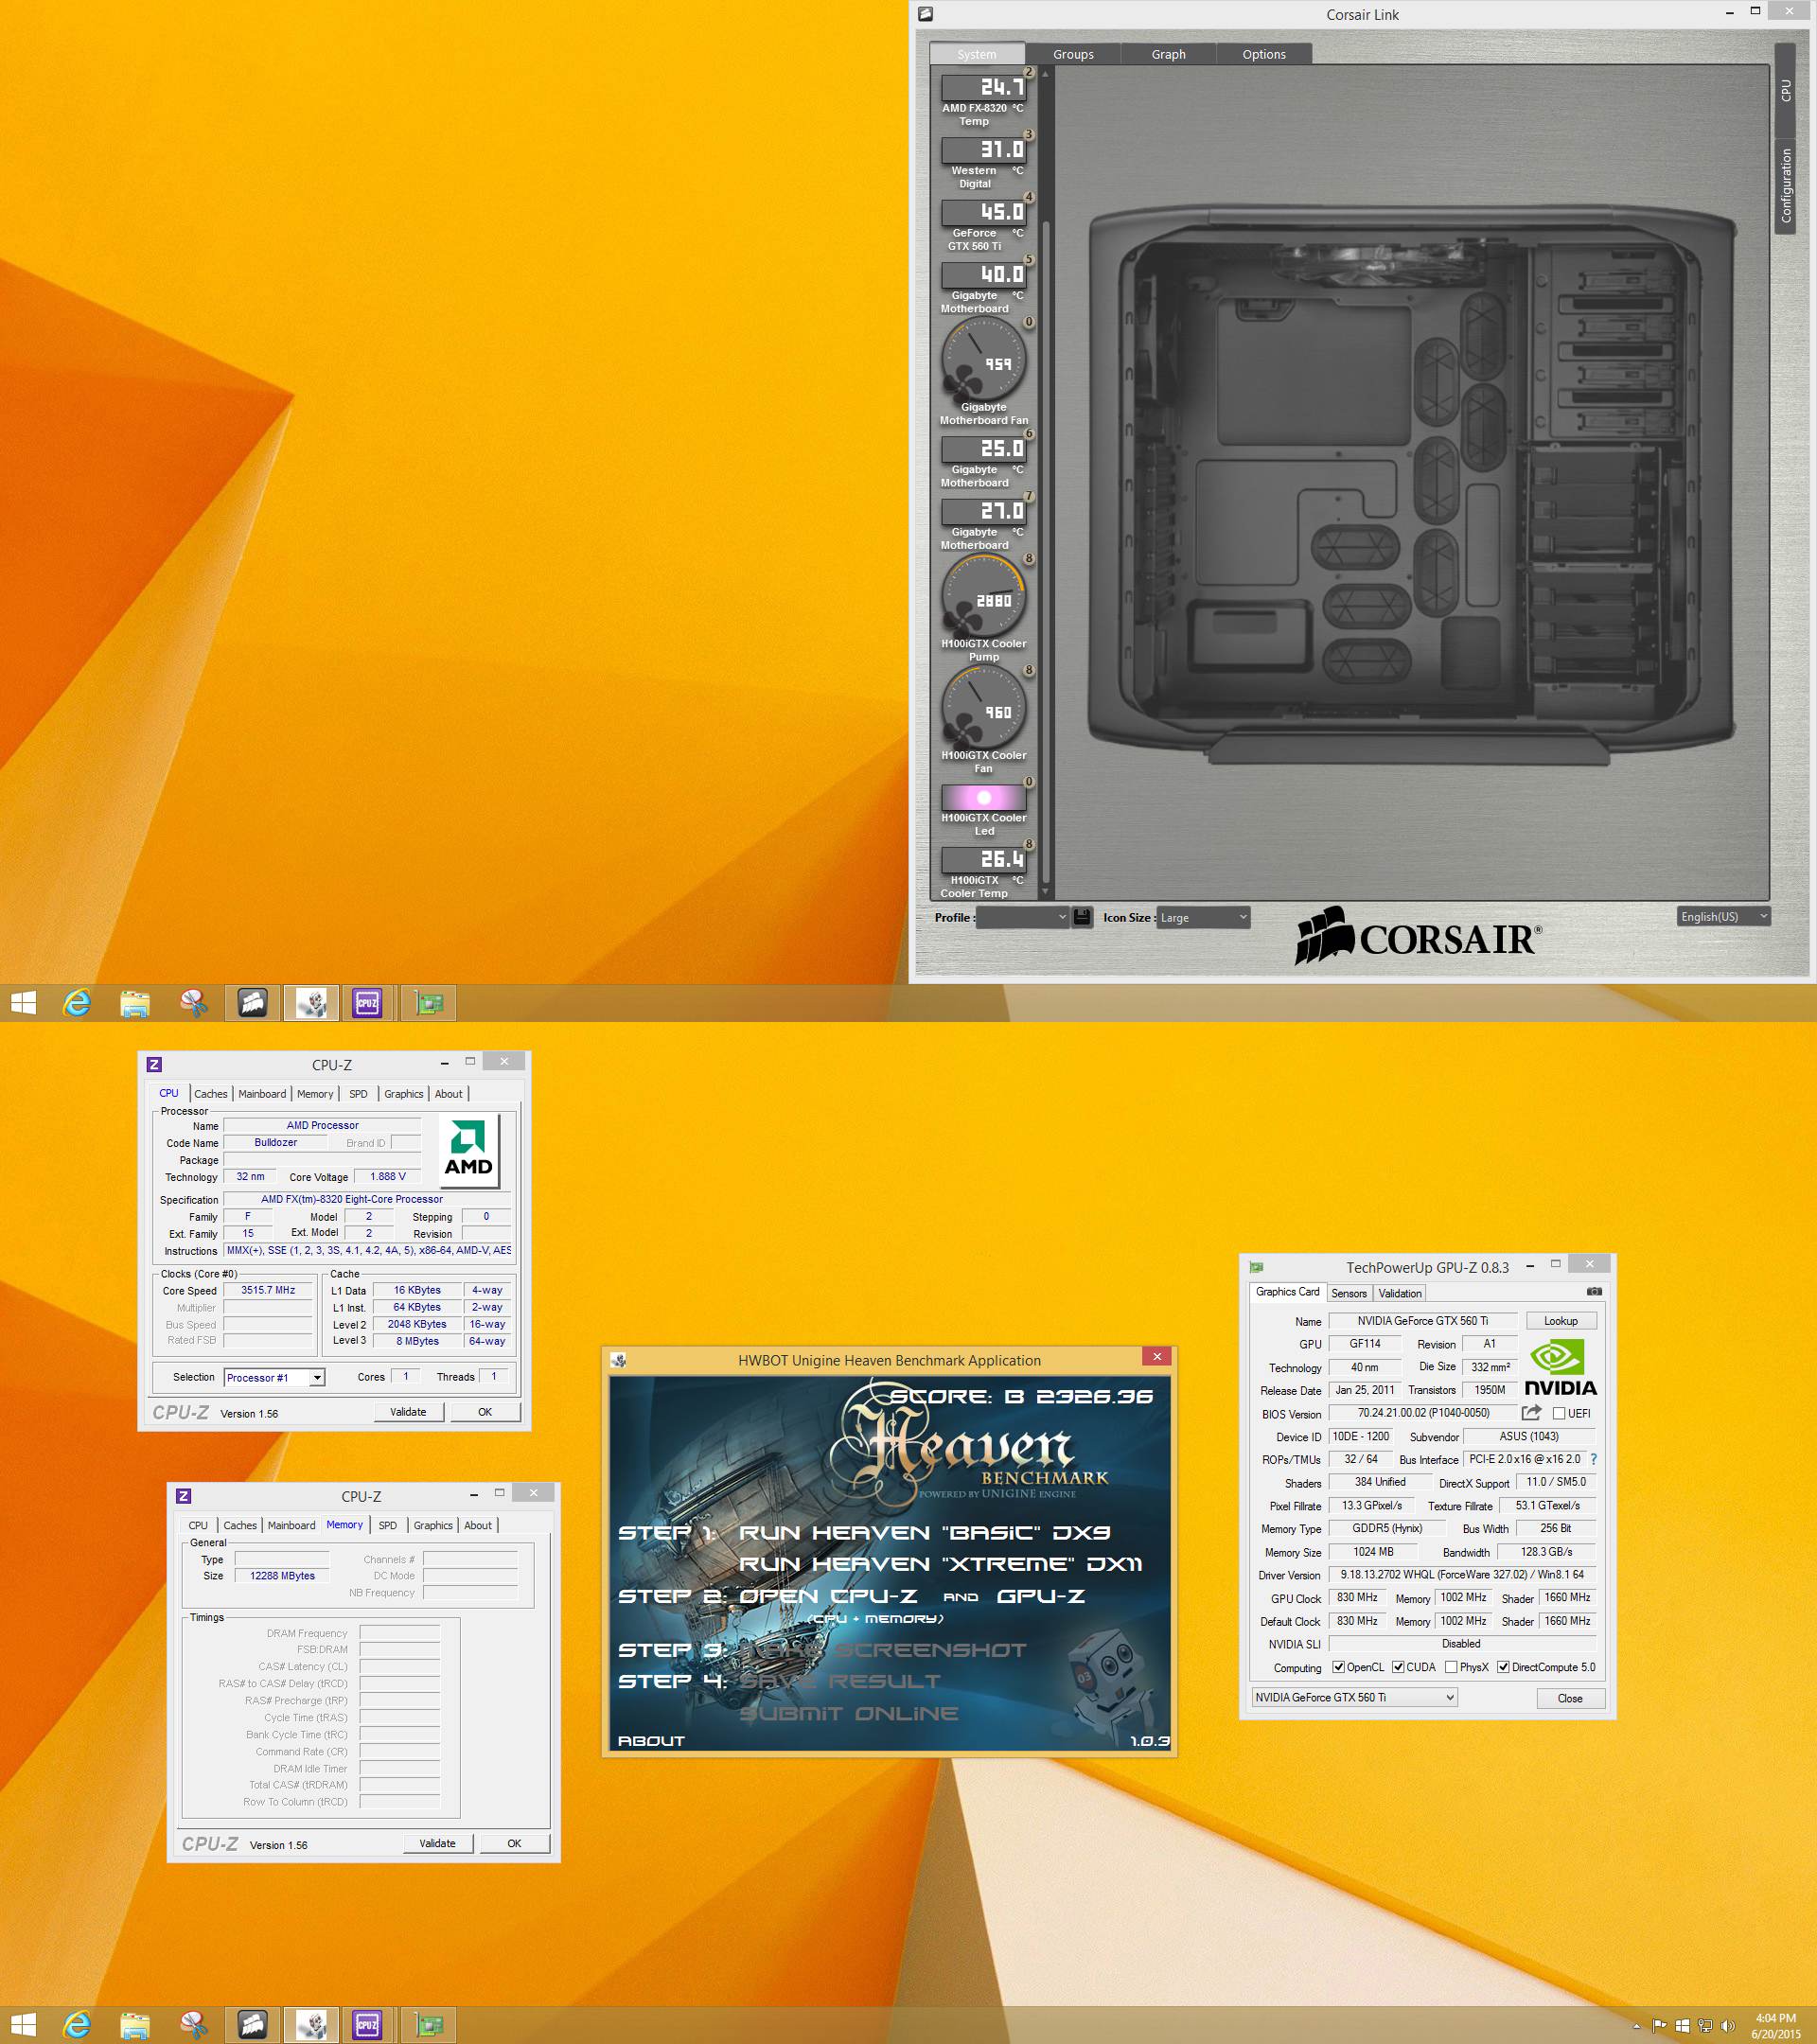This screenshot has height=2044, width=1817.
Task: Open the CPU side tab in Corsair Link
Action: click(x=1785, y=90)
